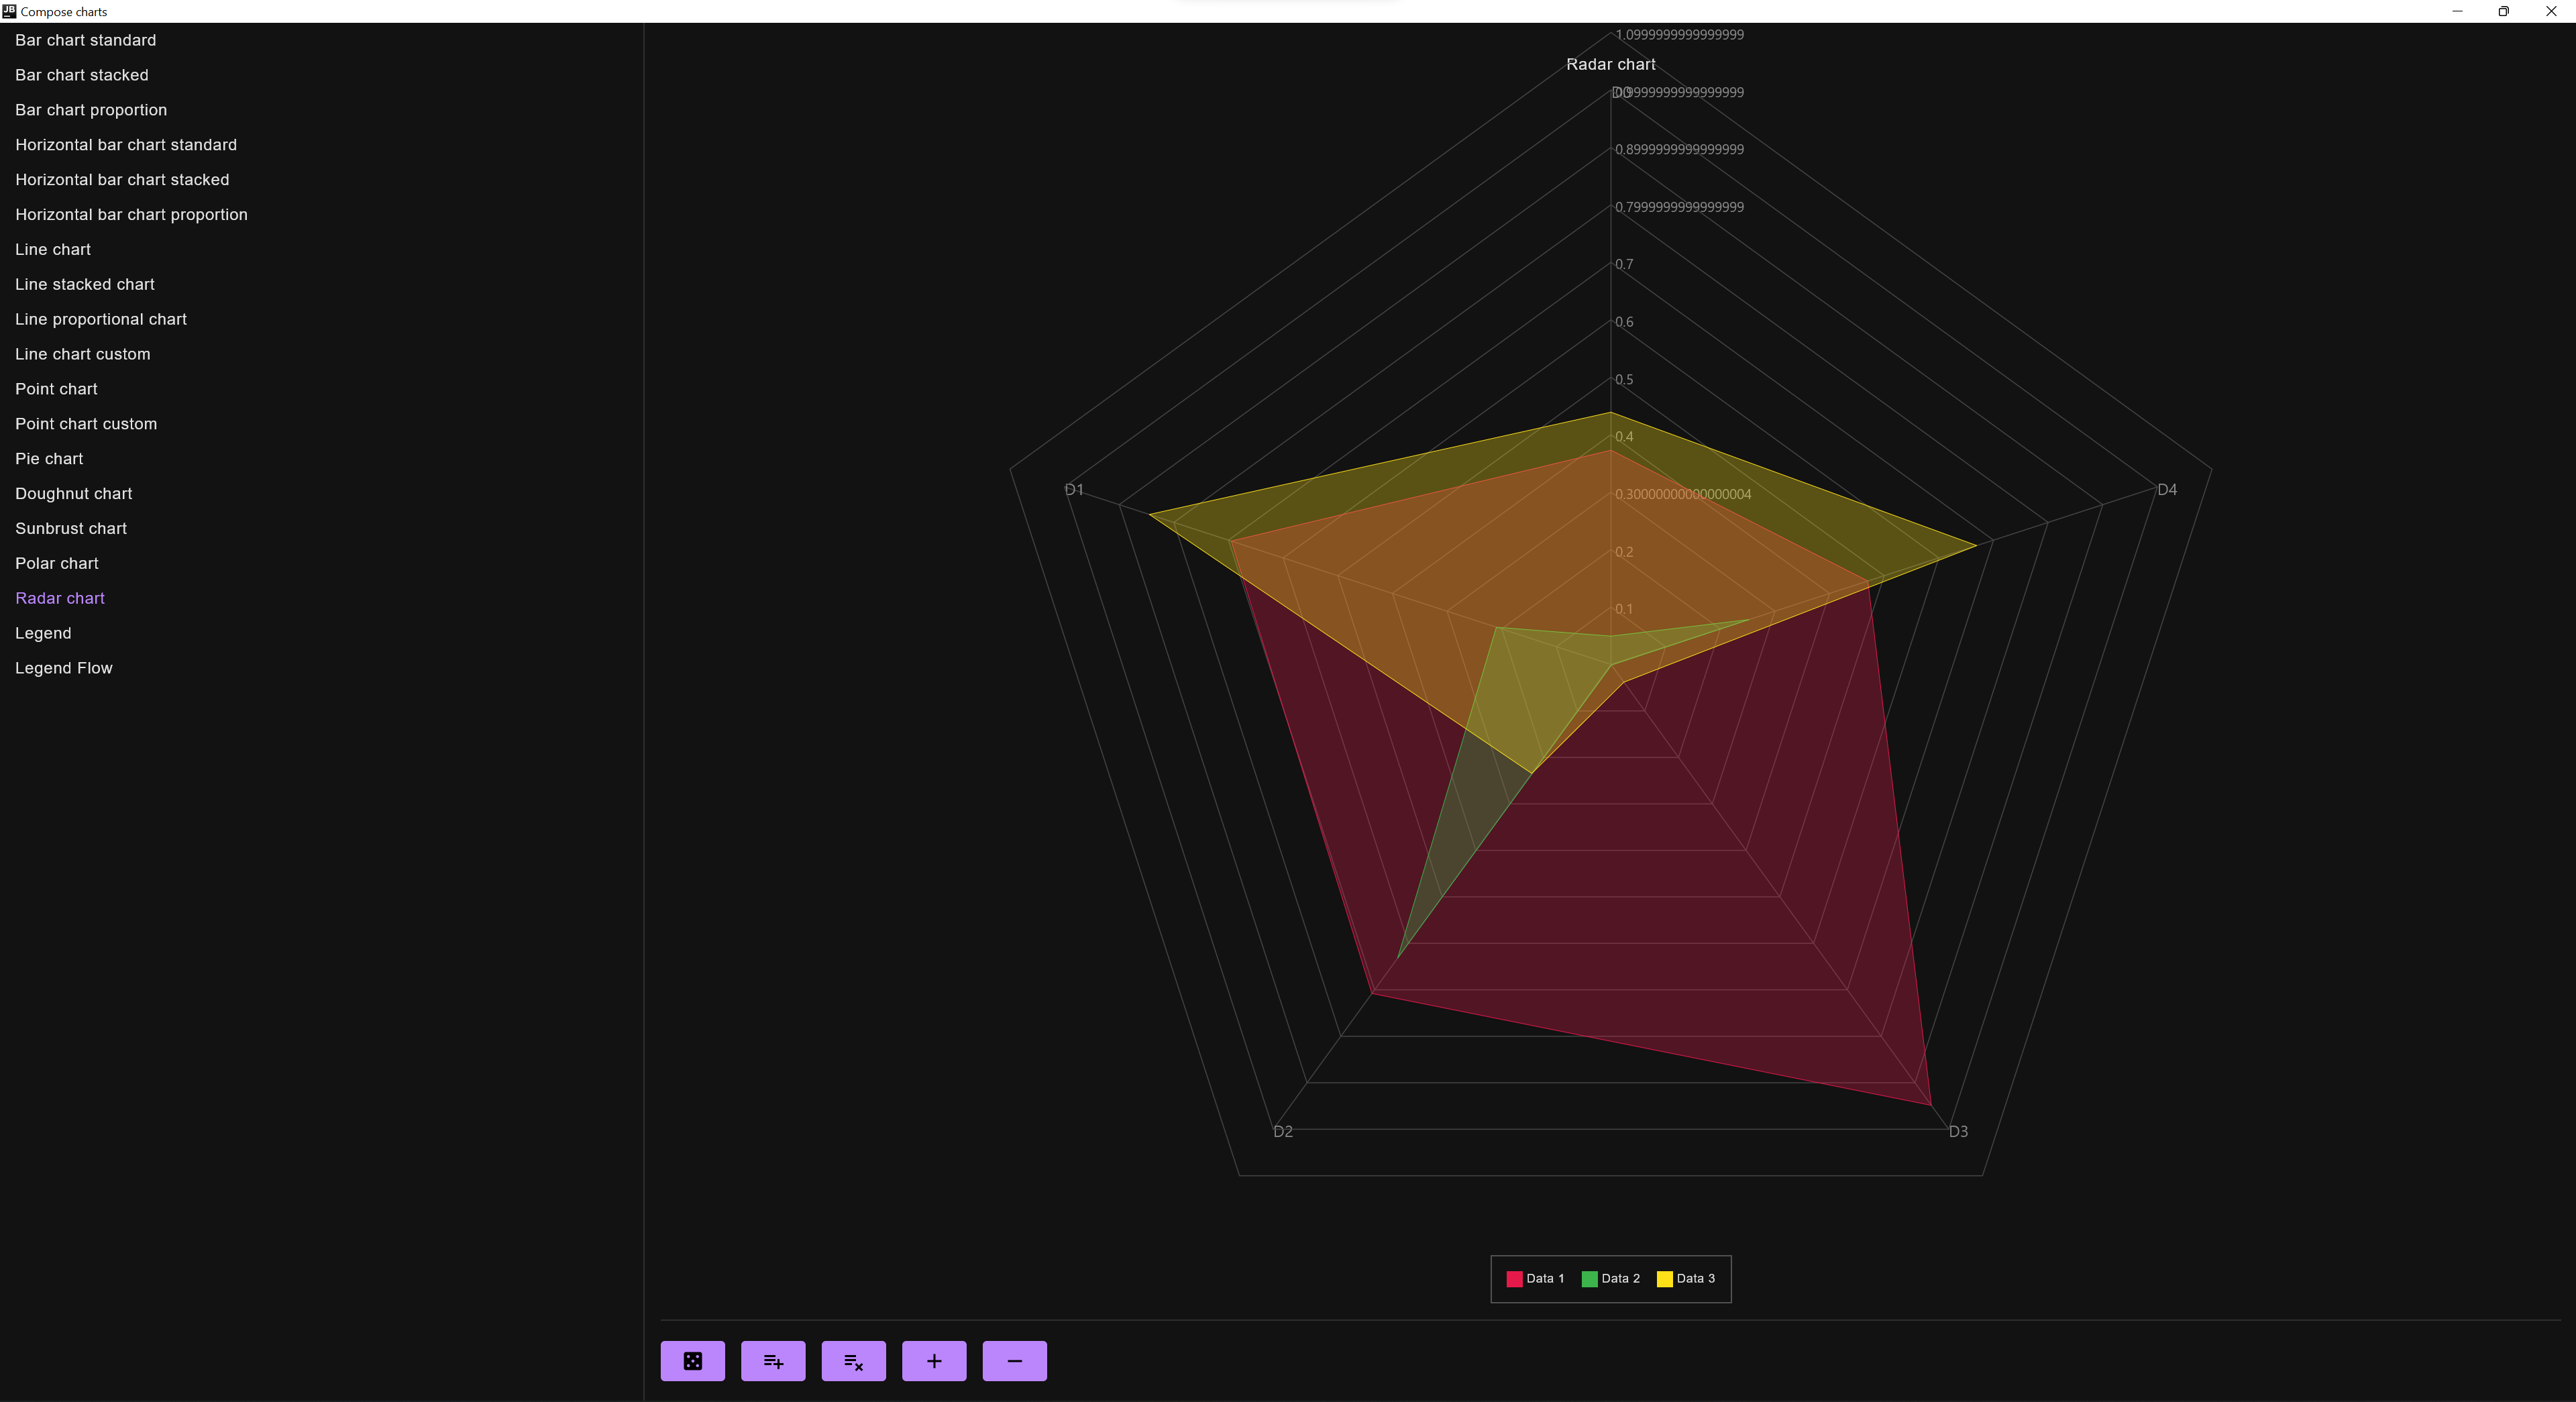Randomize chart data with the dice icon
Viewport: 2576px width, 1402px height.
click(692, 1360)
